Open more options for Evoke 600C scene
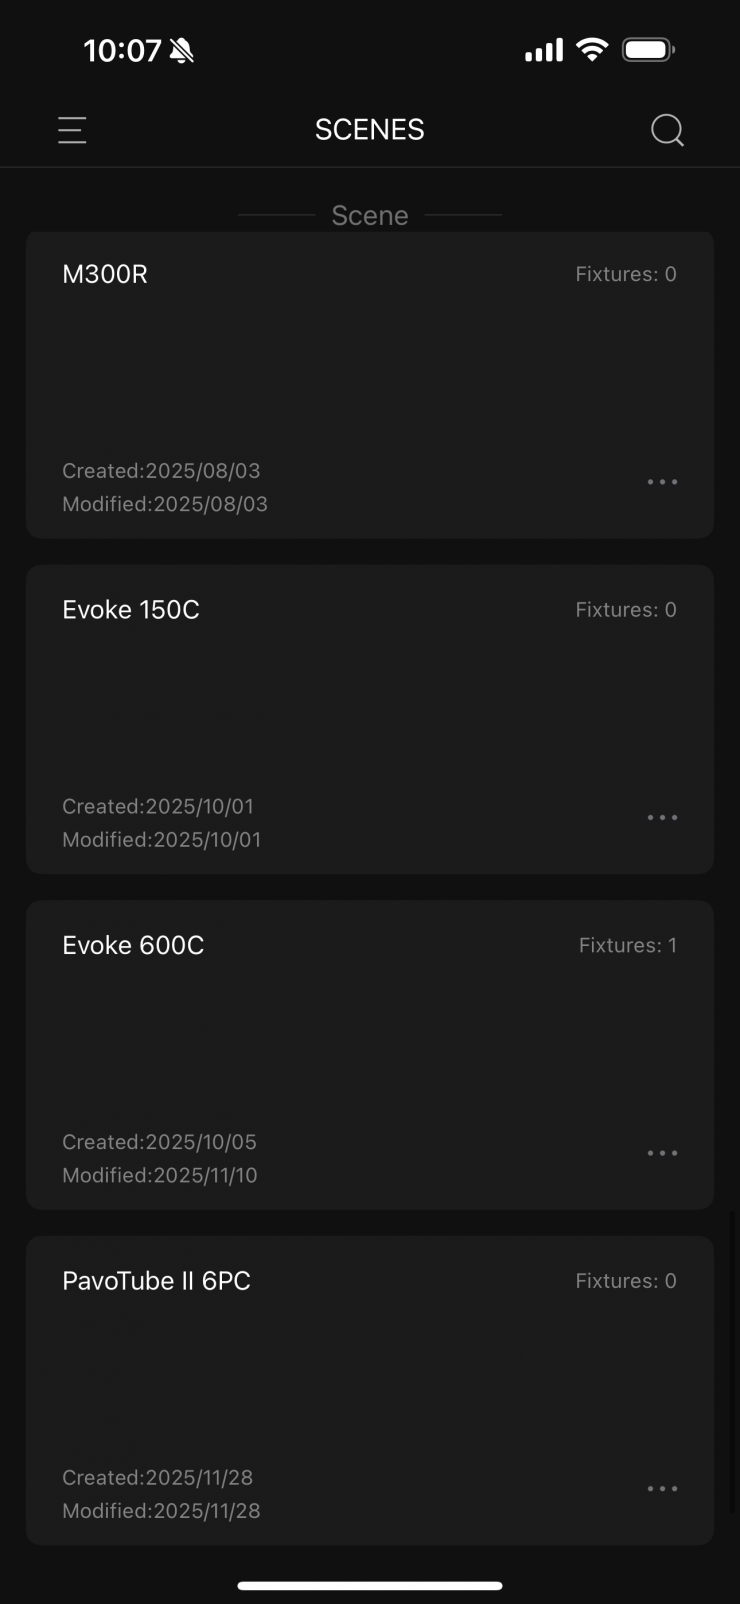This screenshot has height=1604, width=740. point(662,1153)
